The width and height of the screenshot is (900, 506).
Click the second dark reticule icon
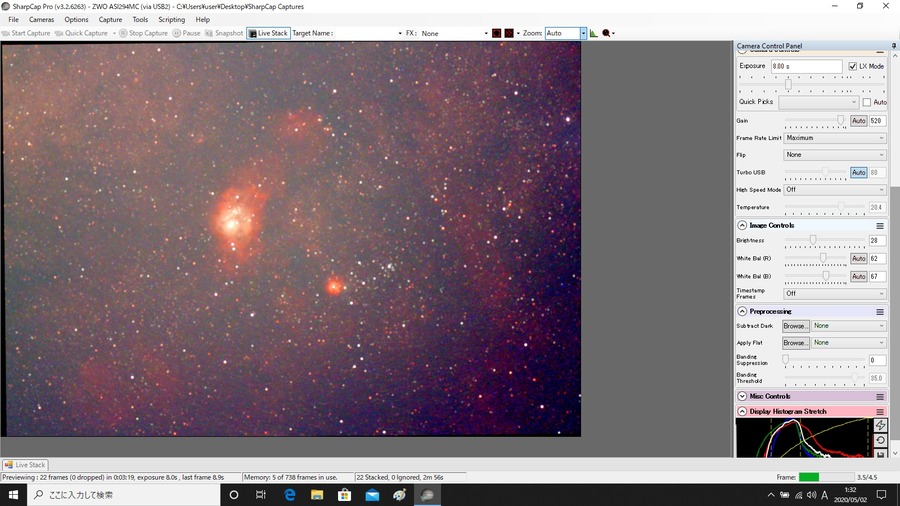pos(509,33)
